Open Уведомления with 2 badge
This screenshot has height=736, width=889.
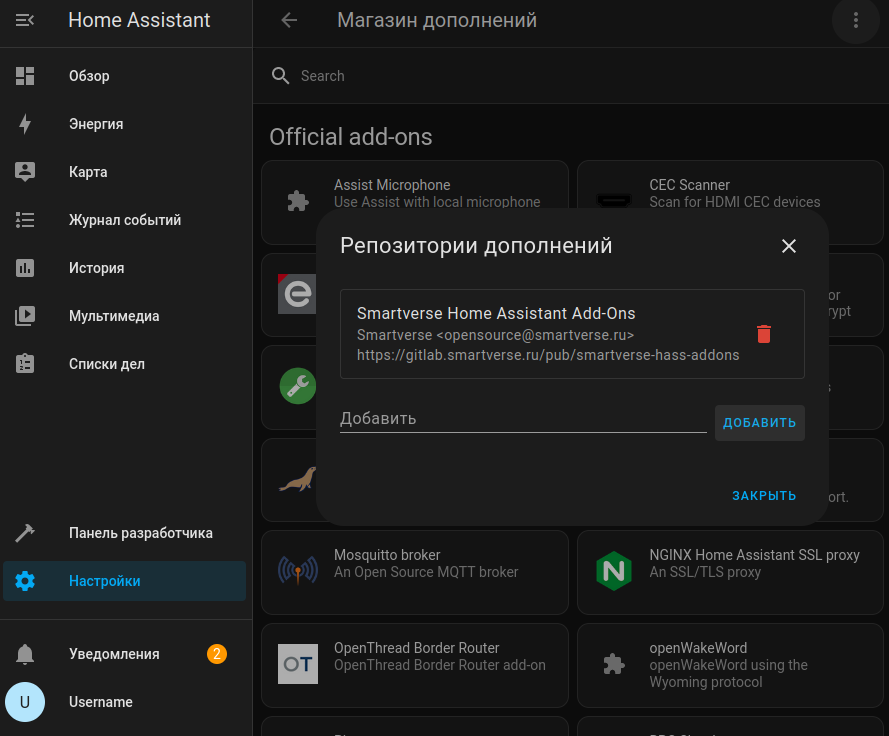coord(114,654)
